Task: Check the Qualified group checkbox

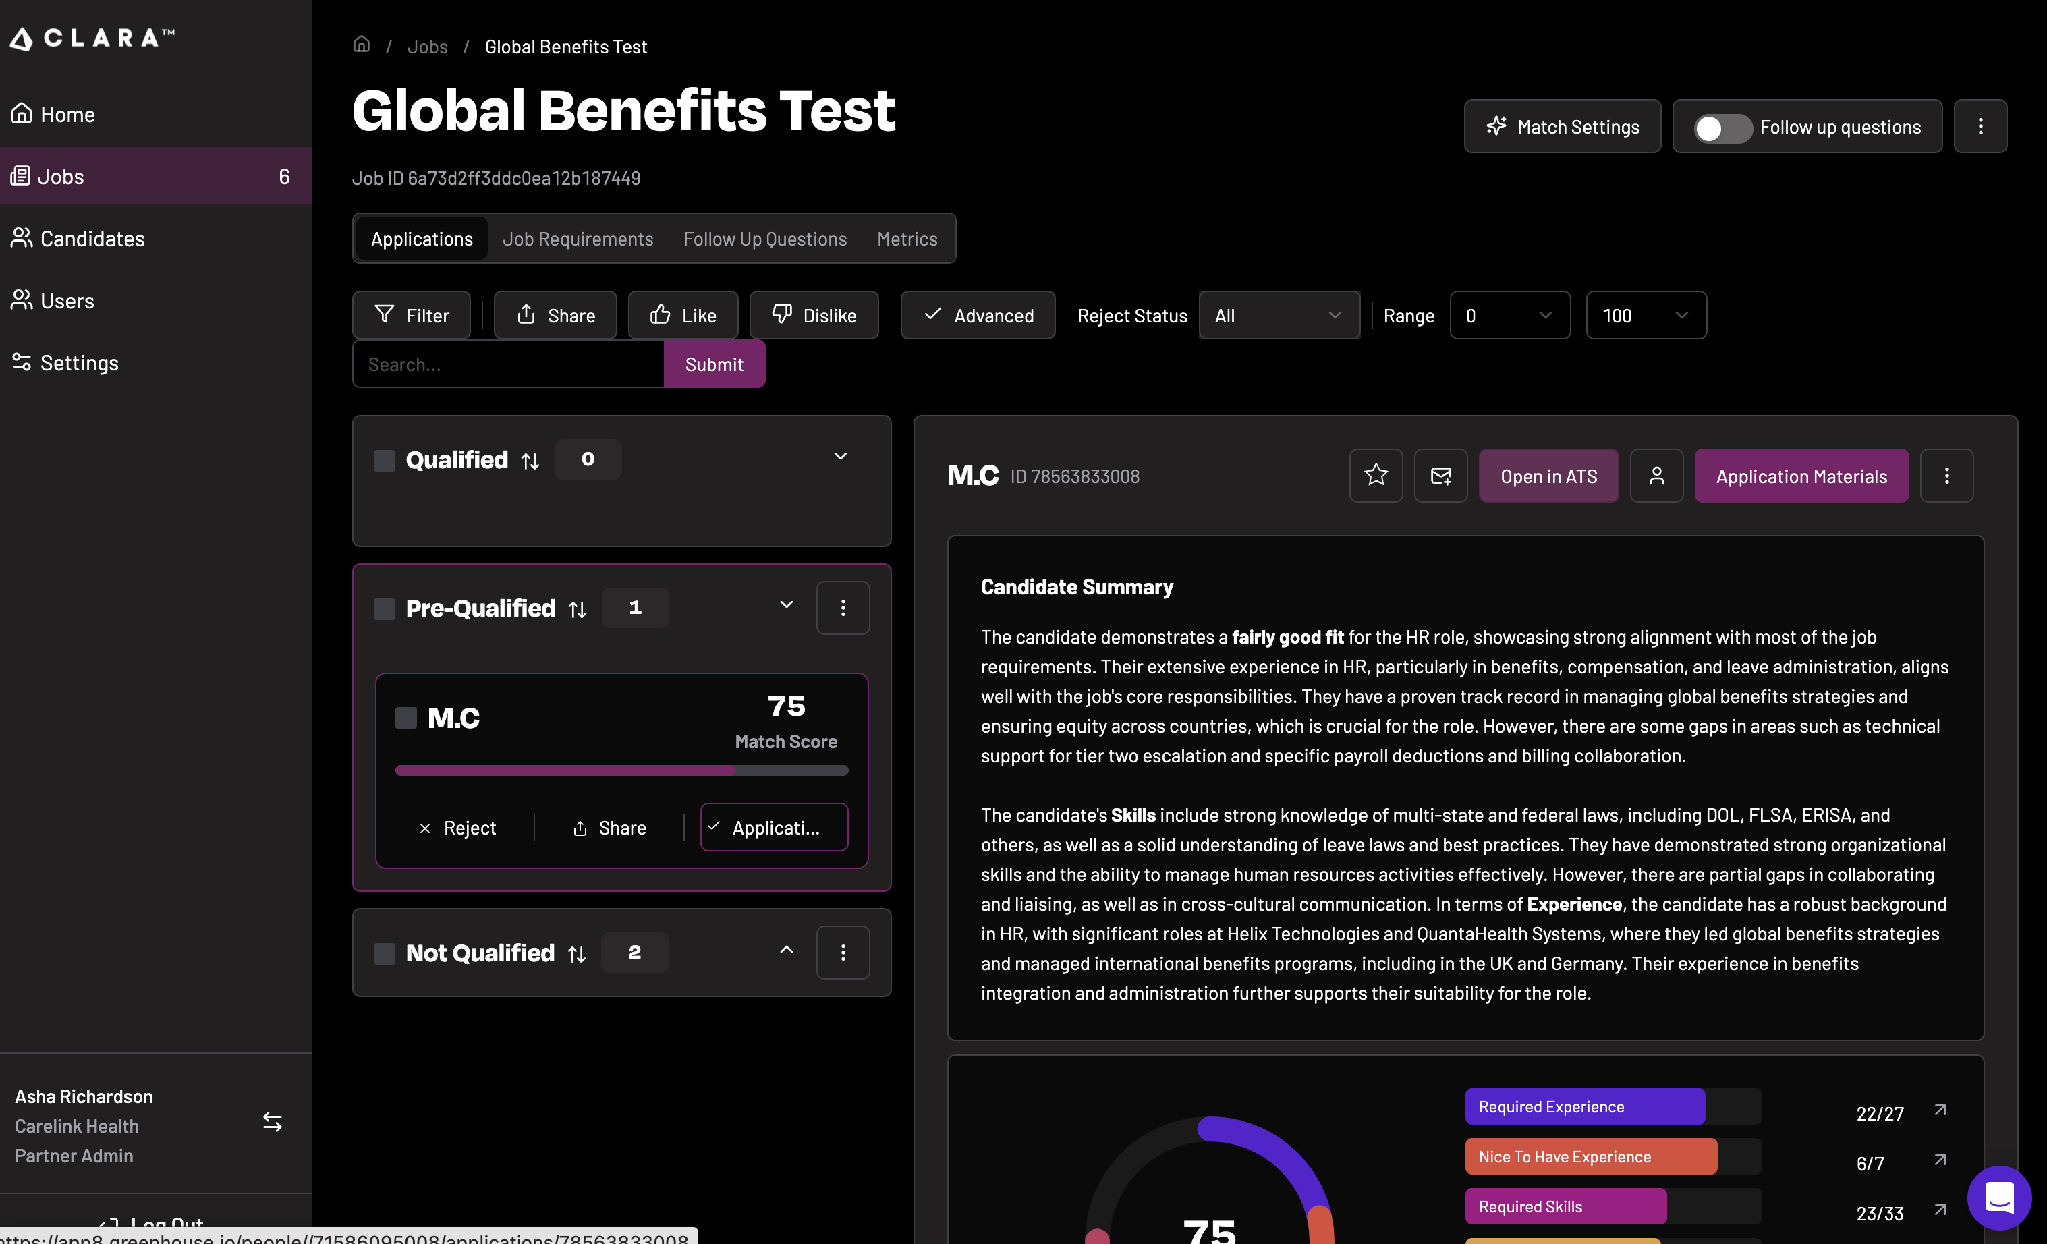Action: pos(384,460)
